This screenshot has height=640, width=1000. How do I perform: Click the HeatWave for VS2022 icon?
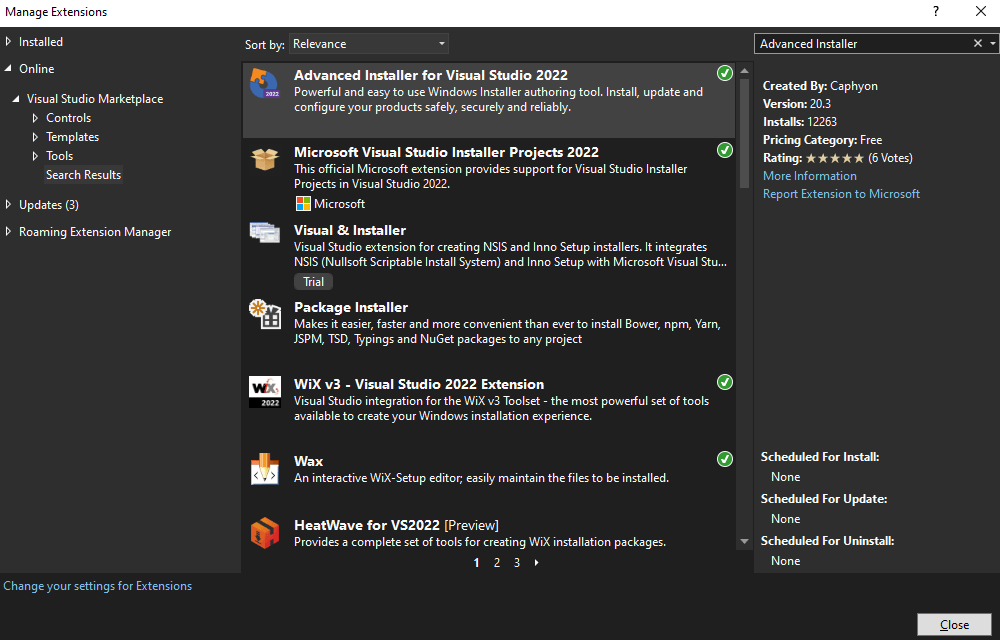pyautogui.click(x=265, y=533)
